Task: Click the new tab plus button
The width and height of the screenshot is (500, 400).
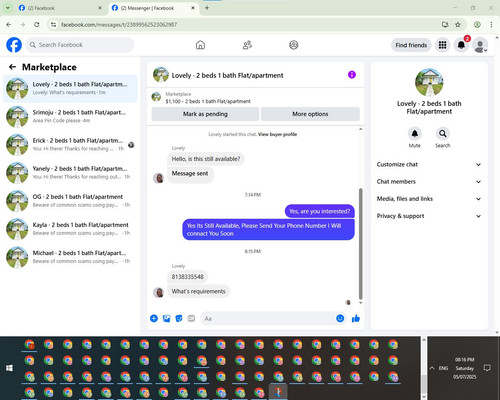Action: click(x=207, y=8)
